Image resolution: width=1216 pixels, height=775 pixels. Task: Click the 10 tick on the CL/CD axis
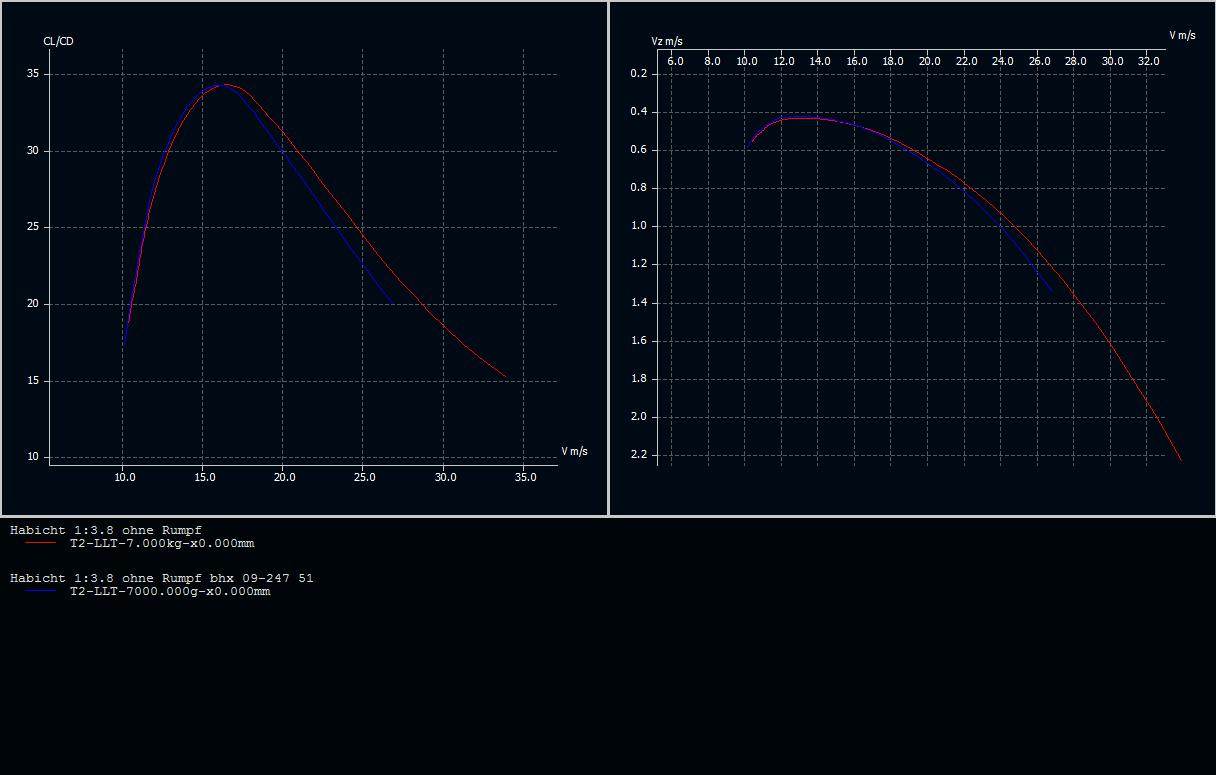coord(33,457)
